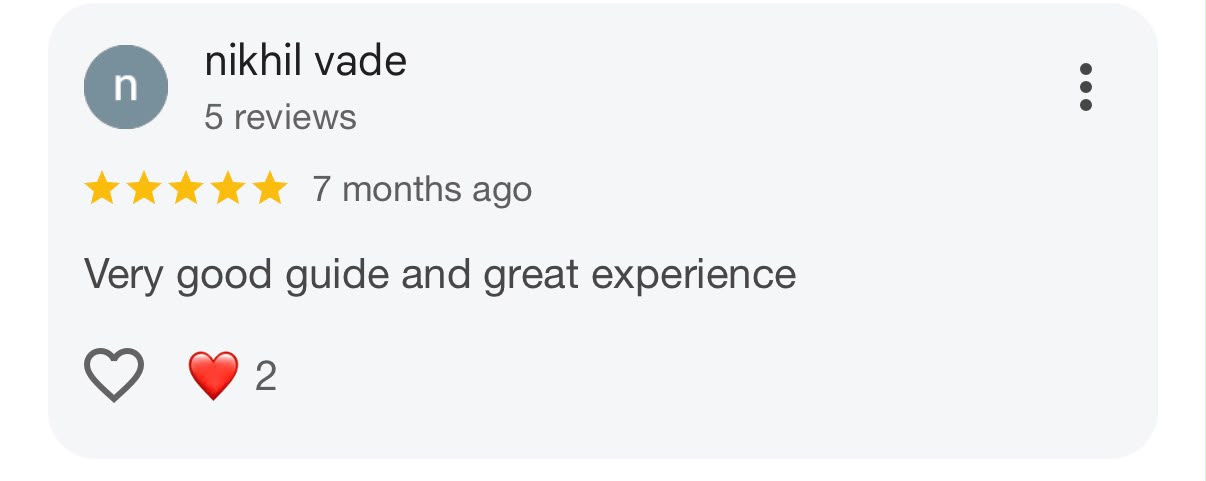Click the fourth yellow rating star

(228, 188)
